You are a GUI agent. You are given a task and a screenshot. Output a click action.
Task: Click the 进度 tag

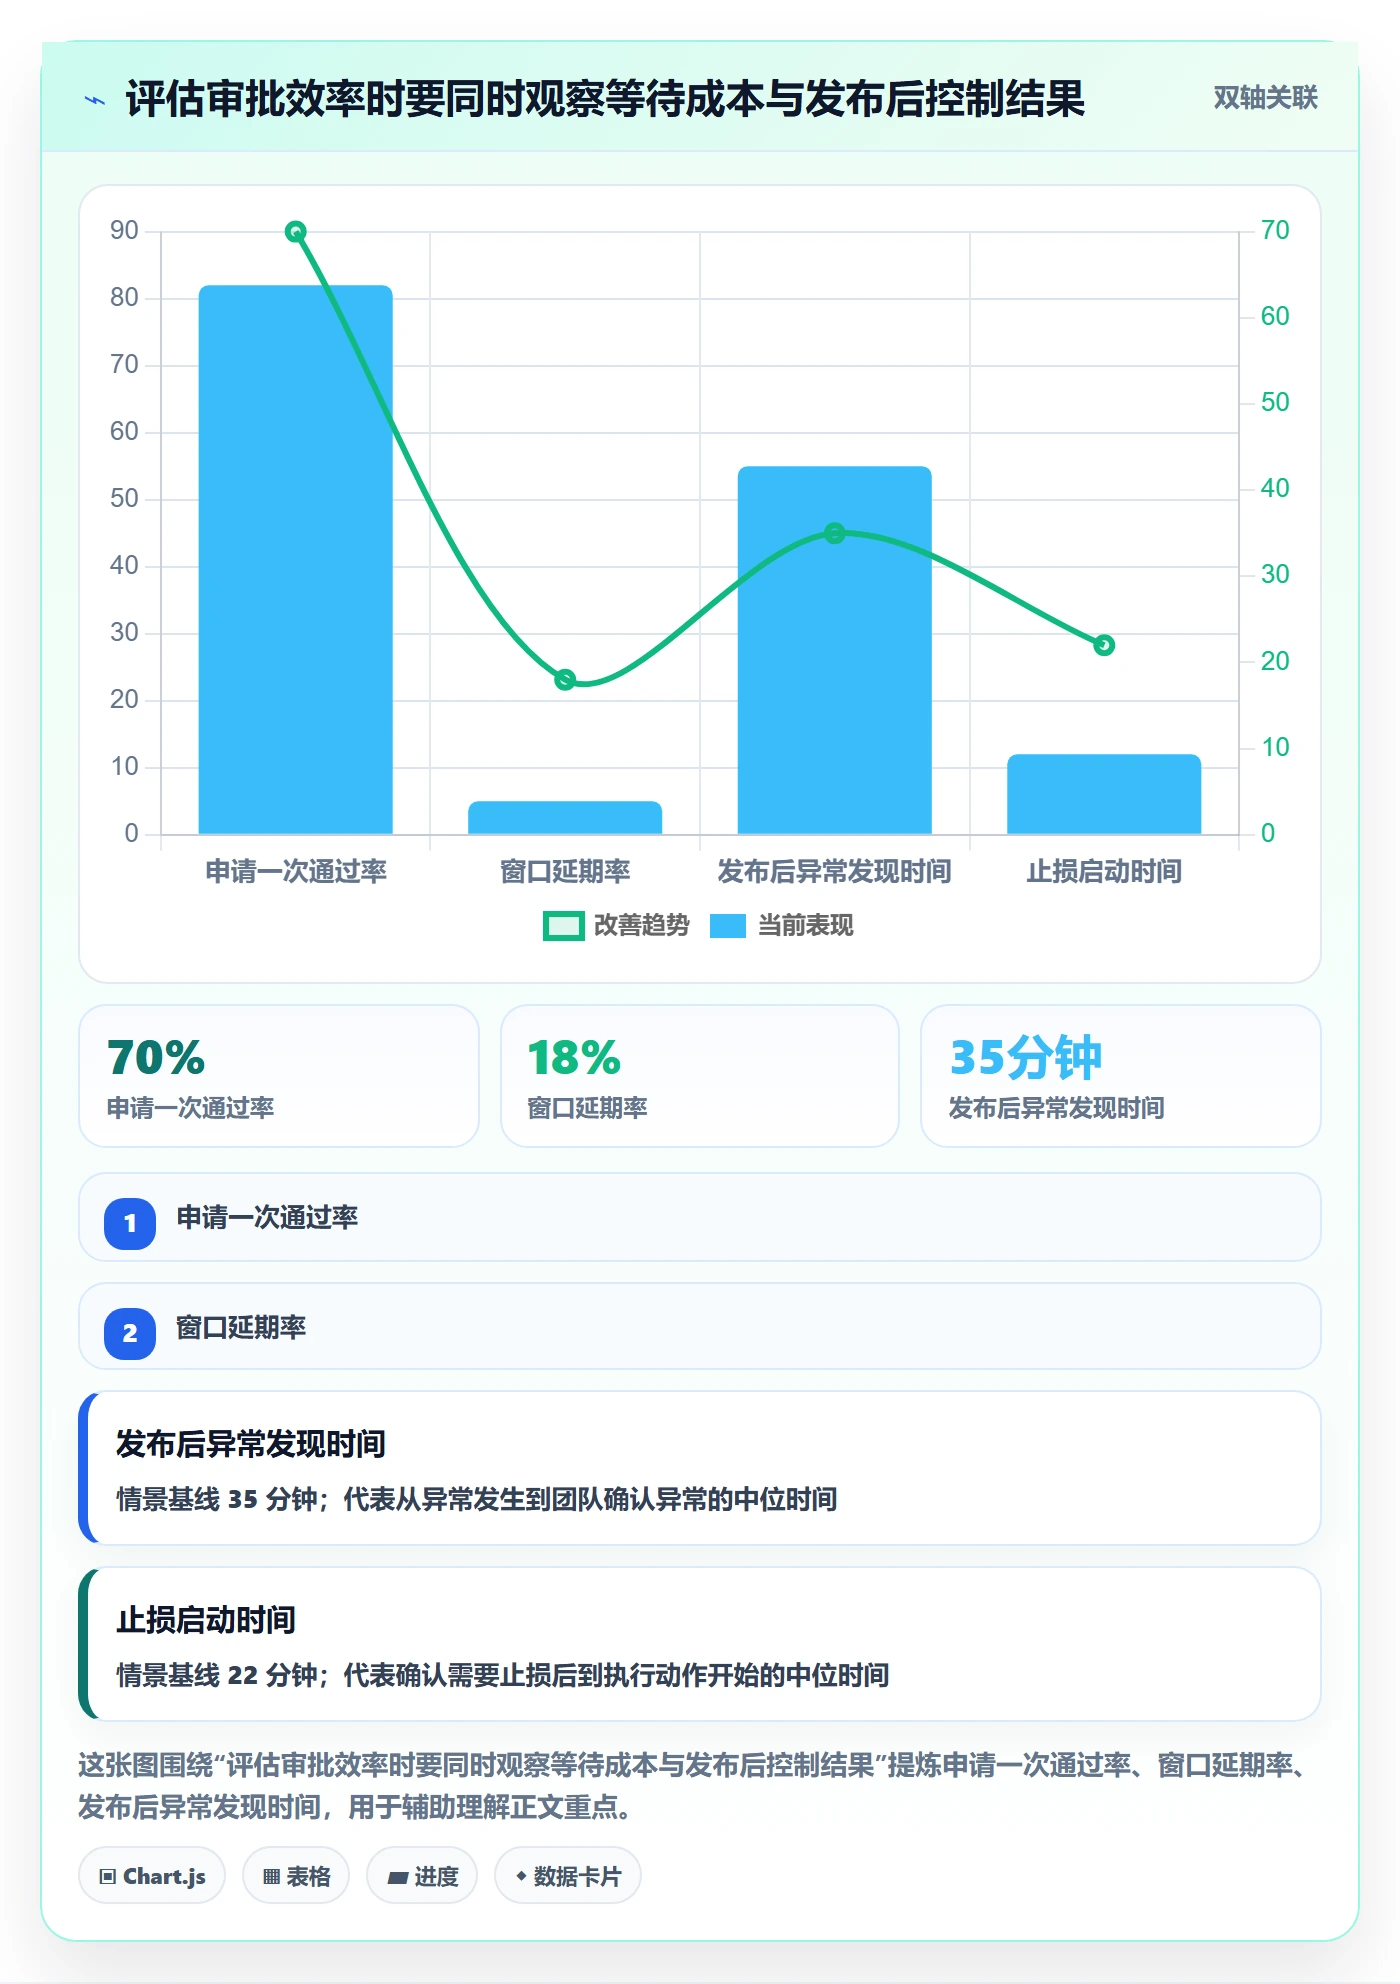coord(422,1876)
